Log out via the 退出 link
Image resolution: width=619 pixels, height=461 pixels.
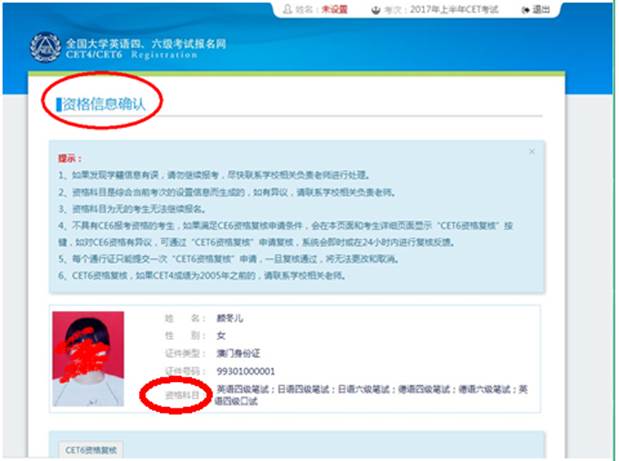coord(541,9)
